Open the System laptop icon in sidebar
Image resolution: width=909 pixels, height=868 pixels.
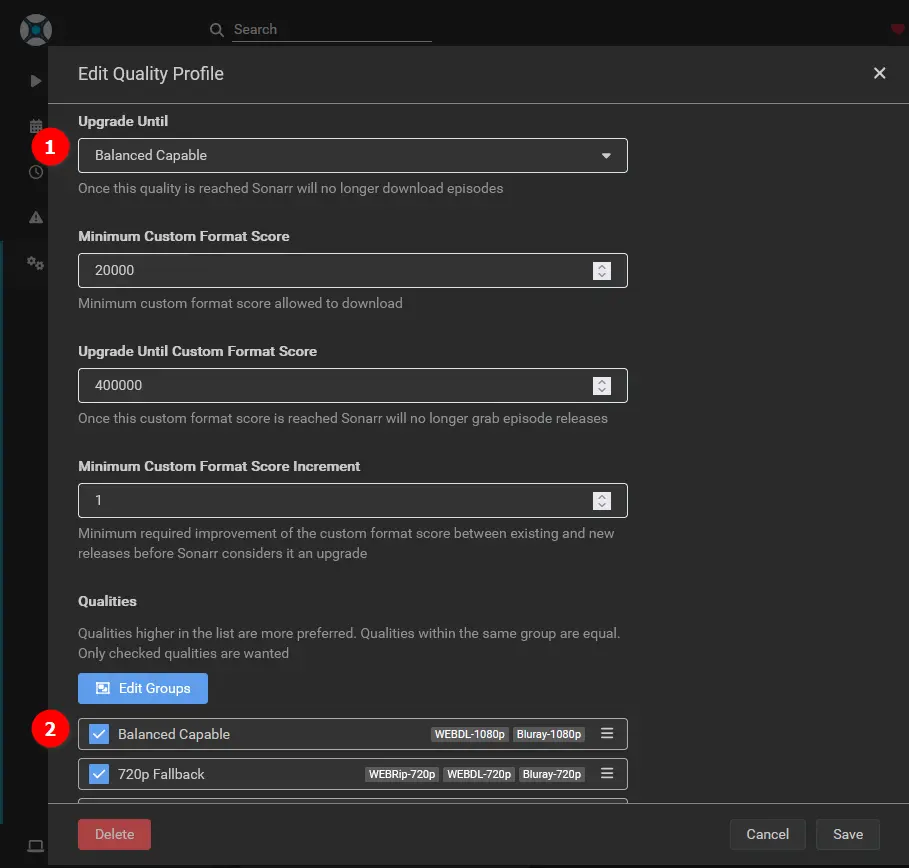(x=36, y=846)
